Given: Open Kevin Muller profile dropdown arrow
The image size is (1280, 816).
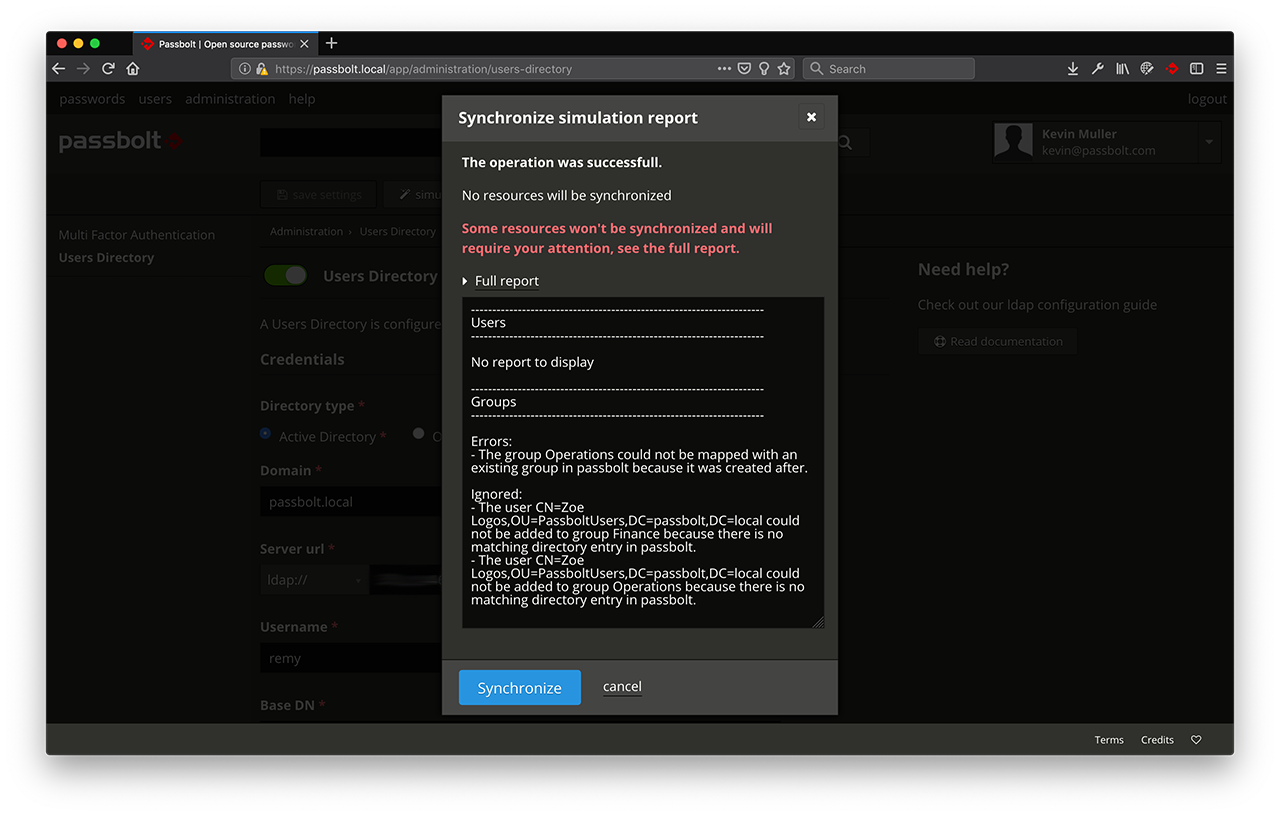Looking at the screenshot, I should pyautogui.click(x=1208, y=143).
